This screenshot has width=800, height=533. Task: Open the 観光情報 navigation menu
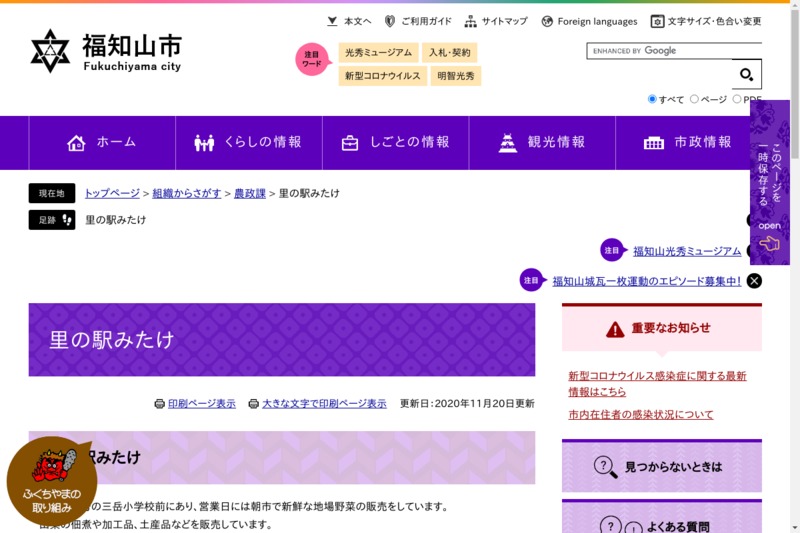[542, 143]
